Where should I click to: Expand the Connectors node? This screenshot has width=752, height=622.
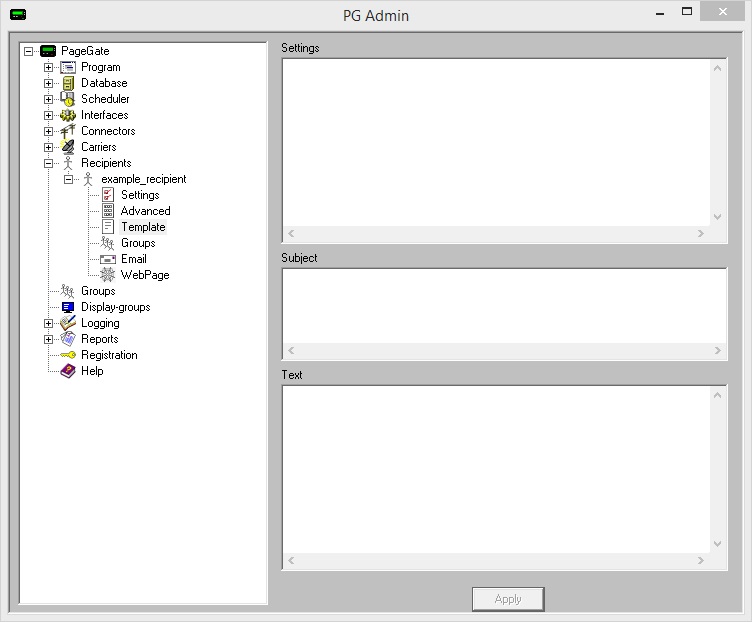[48, 131]
